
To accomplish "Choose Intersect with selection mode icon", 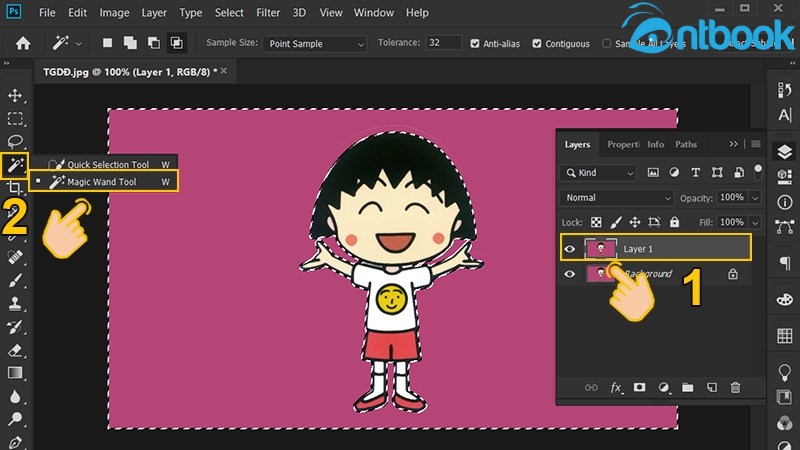I will pos(177,43).
